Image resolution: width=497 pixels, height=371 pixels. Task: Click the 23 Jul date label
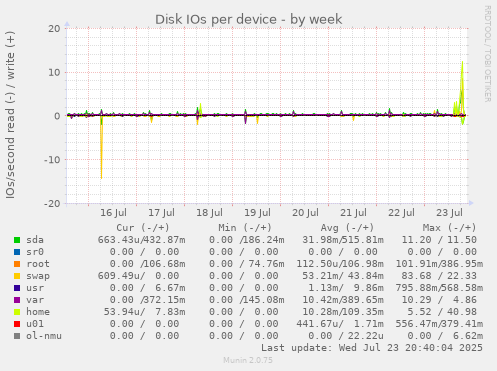point(449,213)
